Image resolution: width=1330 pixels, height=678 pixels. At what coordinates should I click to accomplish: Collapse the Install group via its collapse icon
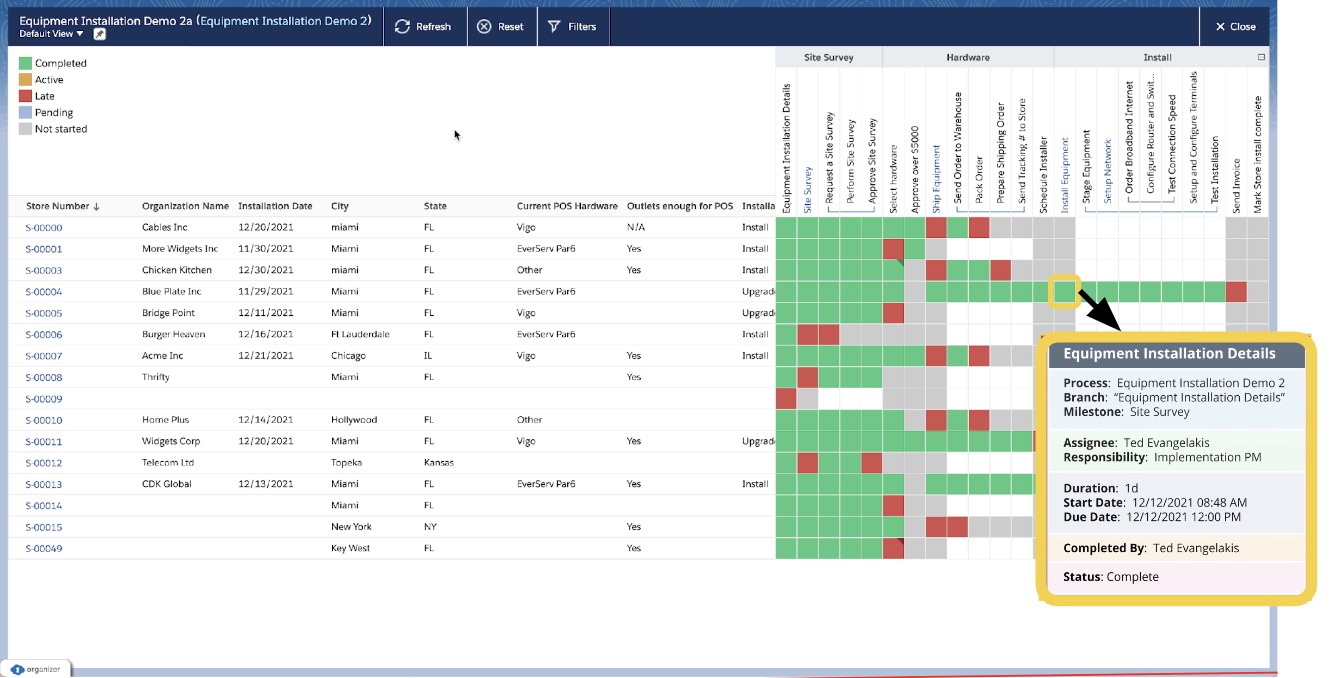click(1259, 57)
